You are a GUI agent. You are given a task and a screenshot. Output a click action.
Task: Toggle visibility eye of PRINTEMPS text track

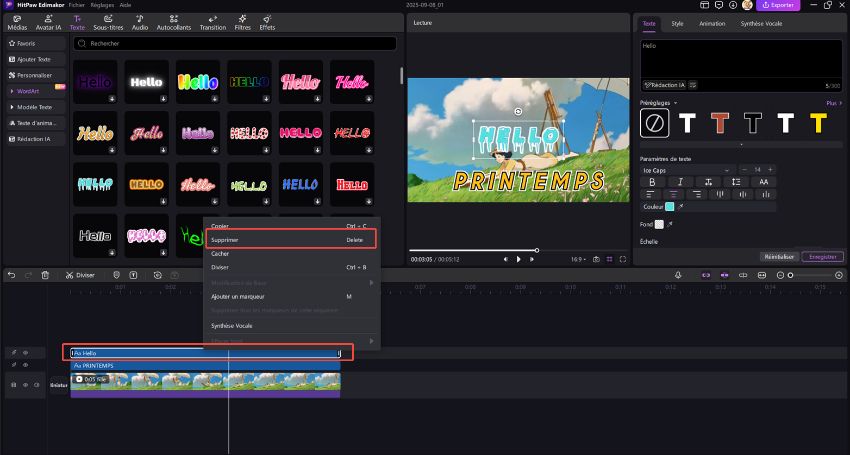pyautogui.click(x=25, y=366)
